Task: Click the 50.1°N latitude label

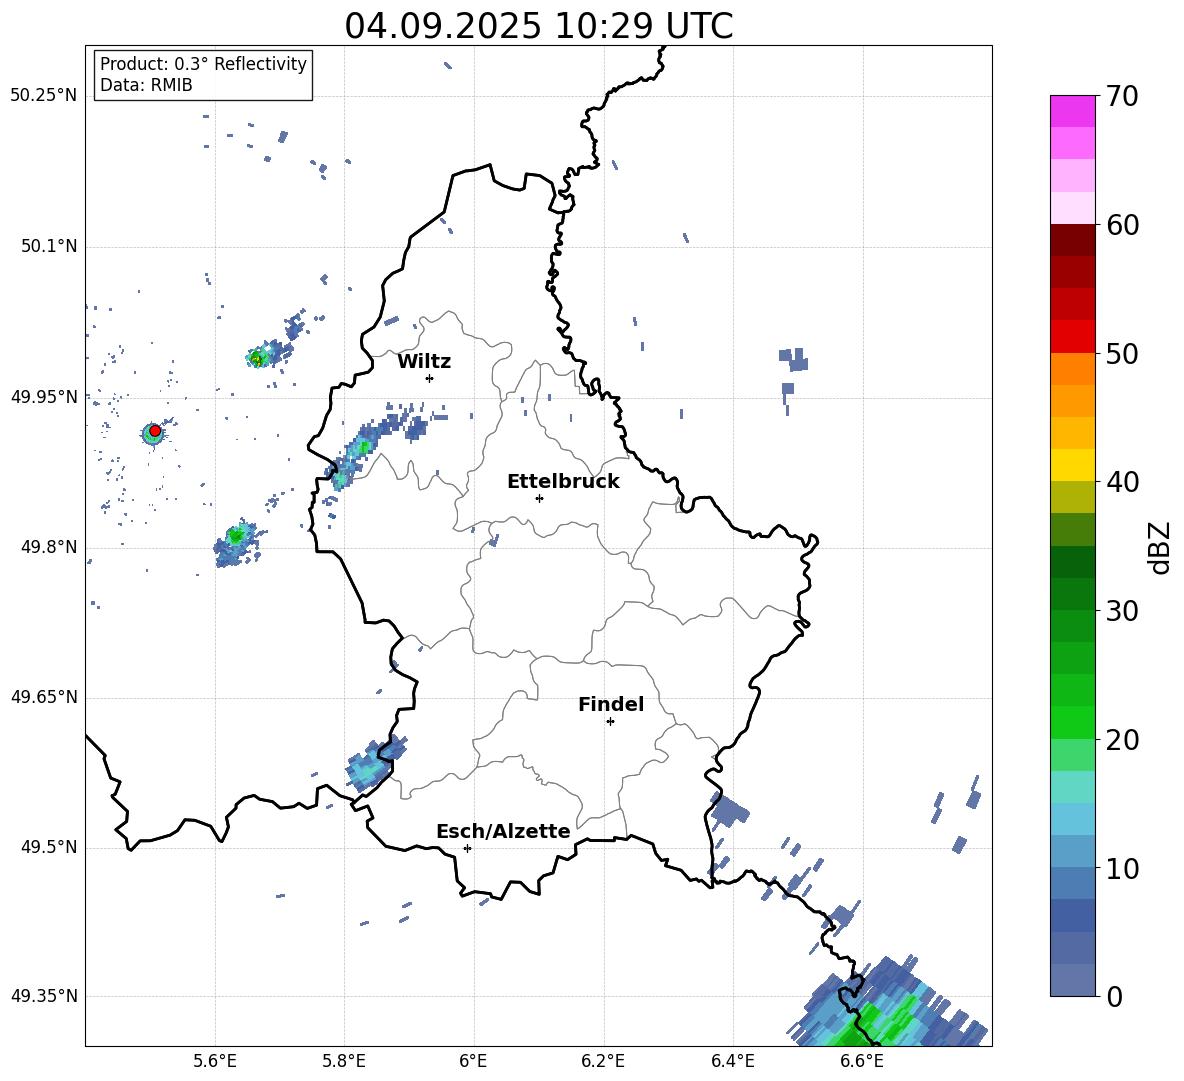Action: (49, 246)
